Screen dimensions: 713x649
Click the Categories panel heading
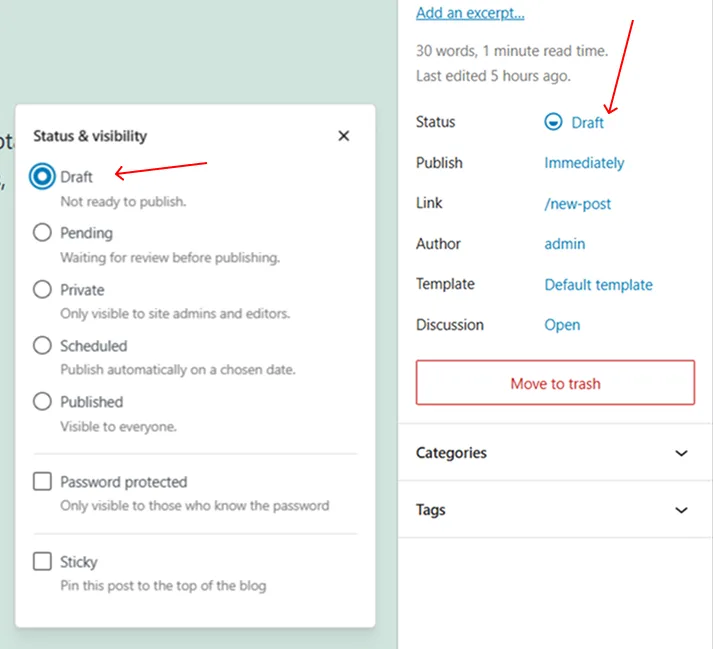click(x=451, y=453)
